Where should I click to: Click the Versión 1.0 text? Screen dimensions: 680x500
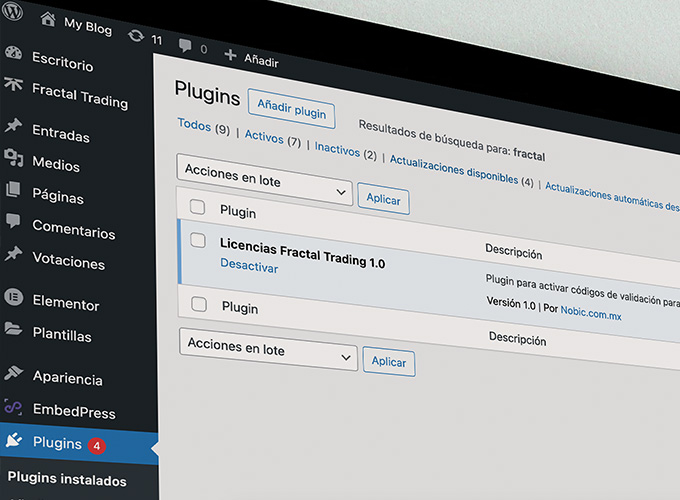pos(511,304)
